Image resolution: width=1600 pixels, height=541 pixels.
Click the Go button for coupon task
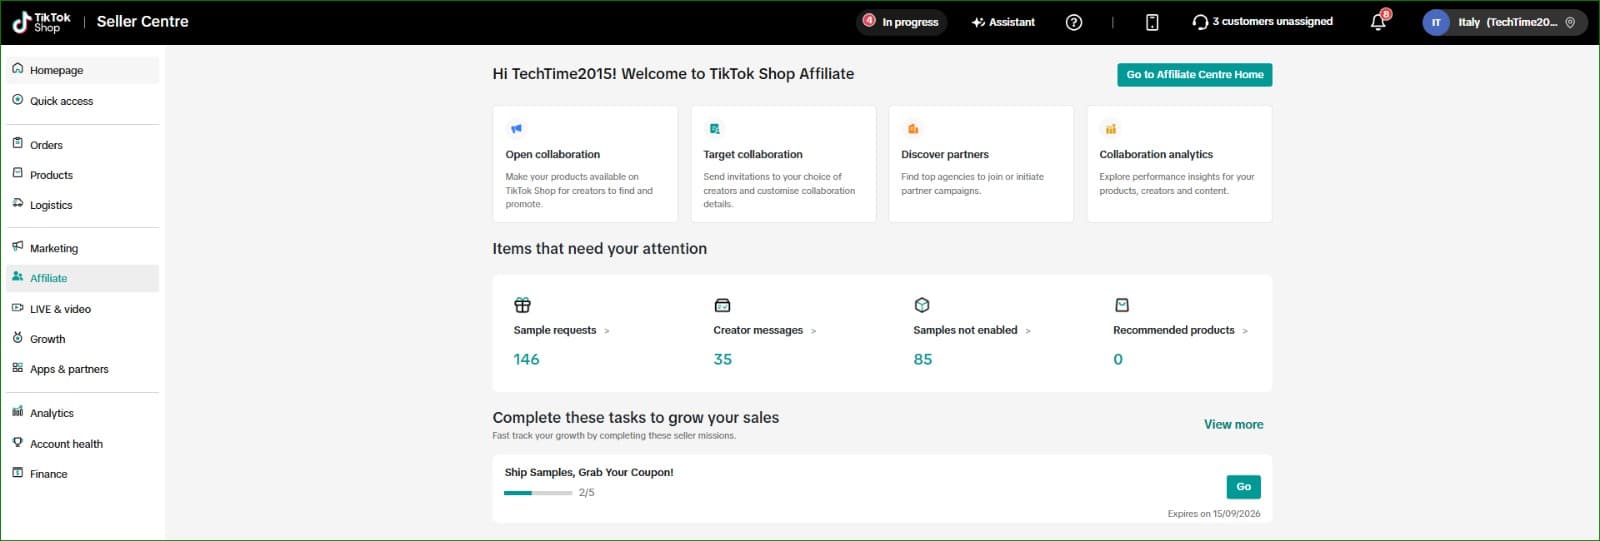tap(1243, 487)
